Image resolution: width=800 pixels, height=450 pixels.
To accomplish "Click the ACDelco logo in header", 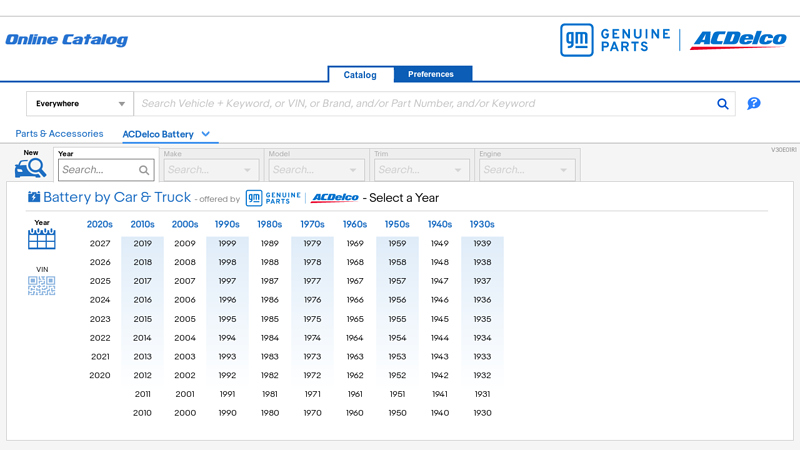I will (x=739, y=40).
